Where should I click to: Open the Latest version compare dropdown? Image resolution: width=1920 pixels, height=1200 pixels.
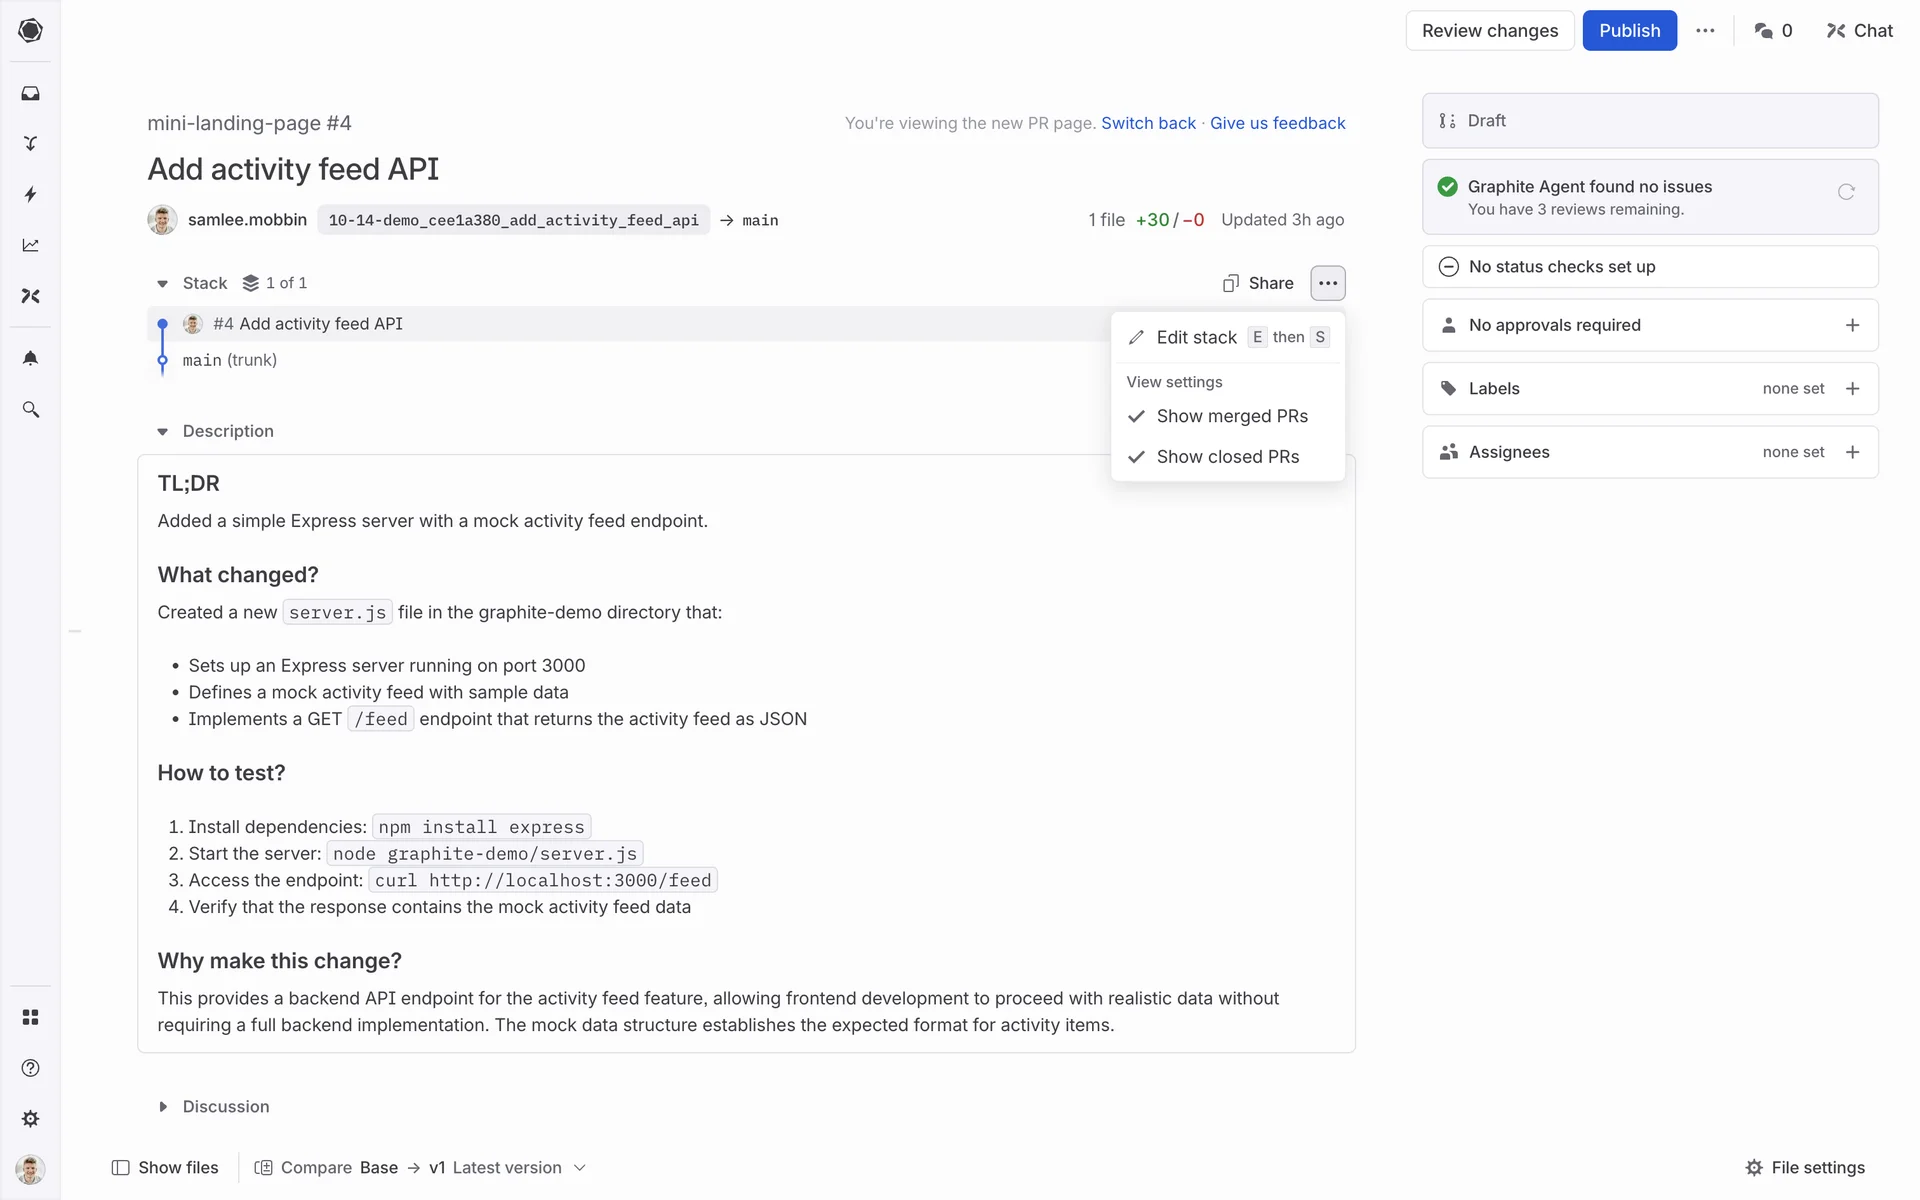pyautogui.click(x=509, y=1168)
